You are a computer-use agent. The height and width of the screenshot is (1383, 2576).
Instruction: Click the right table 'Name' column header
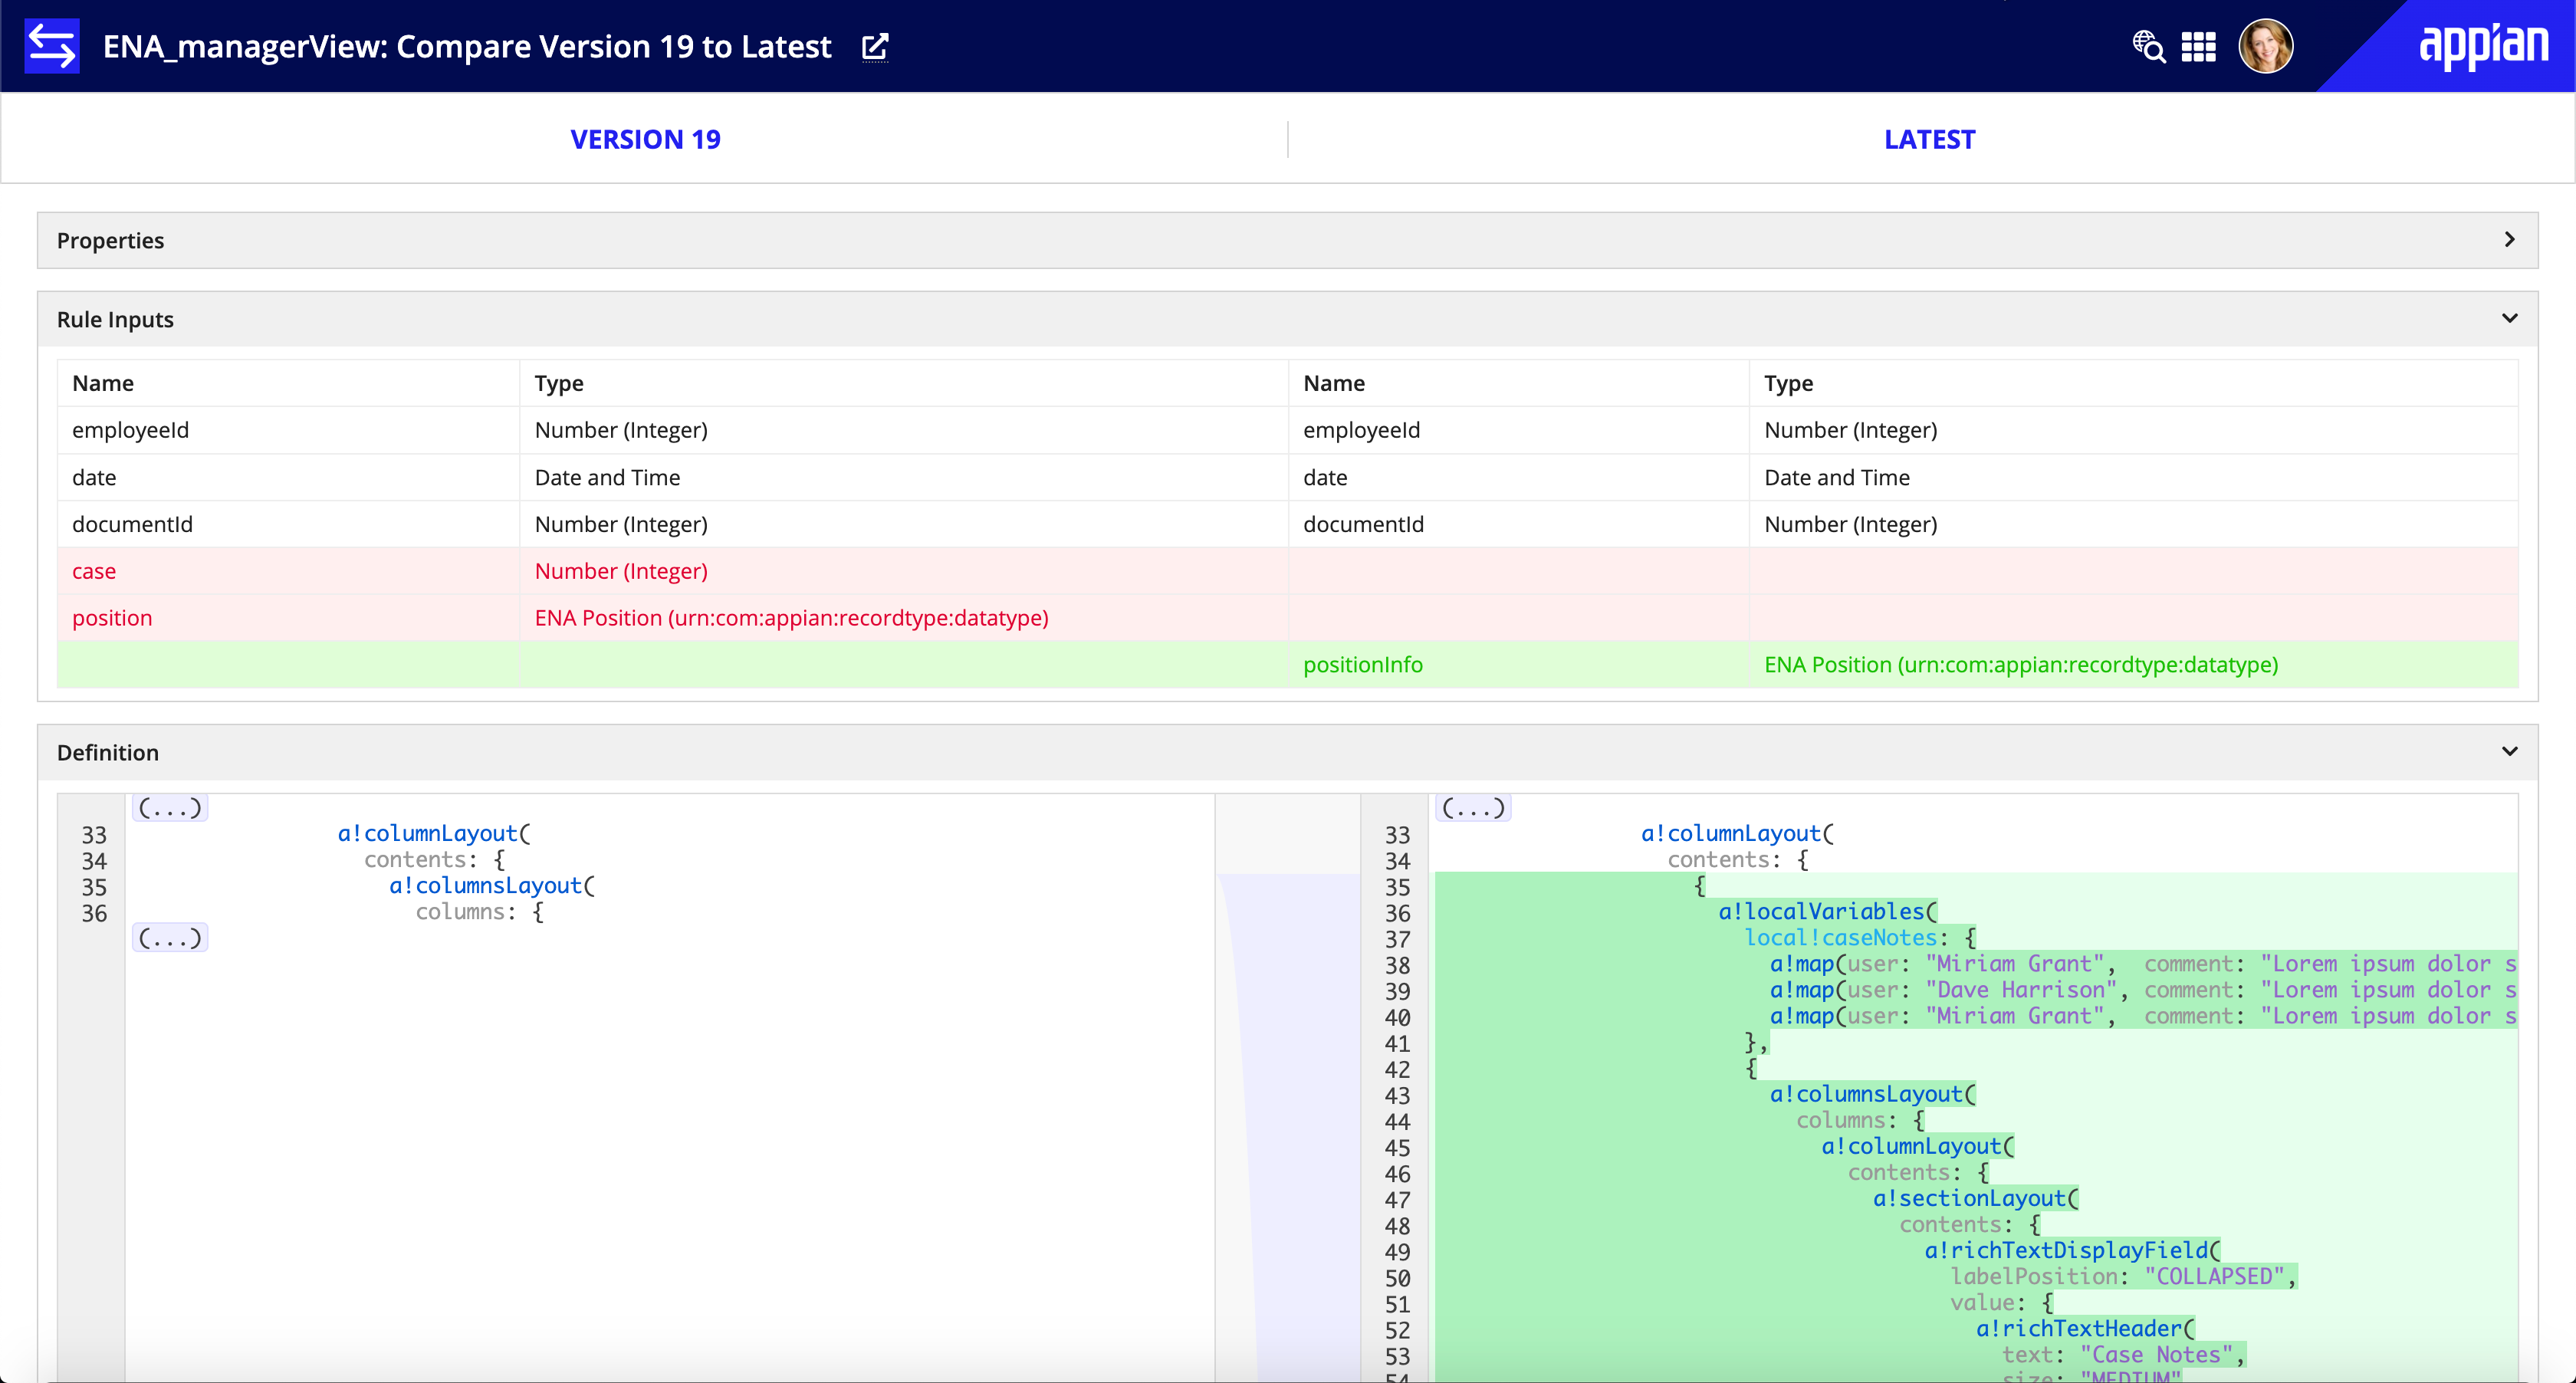[x=1334, y=383]
